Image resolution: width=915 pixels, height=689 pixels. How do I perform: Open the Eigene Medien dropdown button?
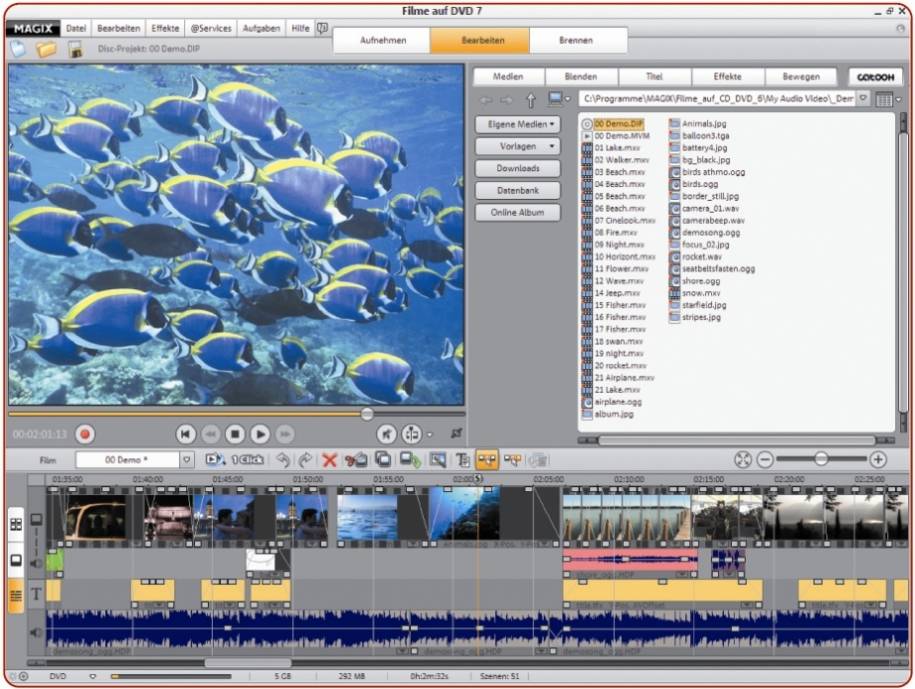coord(518,124)
